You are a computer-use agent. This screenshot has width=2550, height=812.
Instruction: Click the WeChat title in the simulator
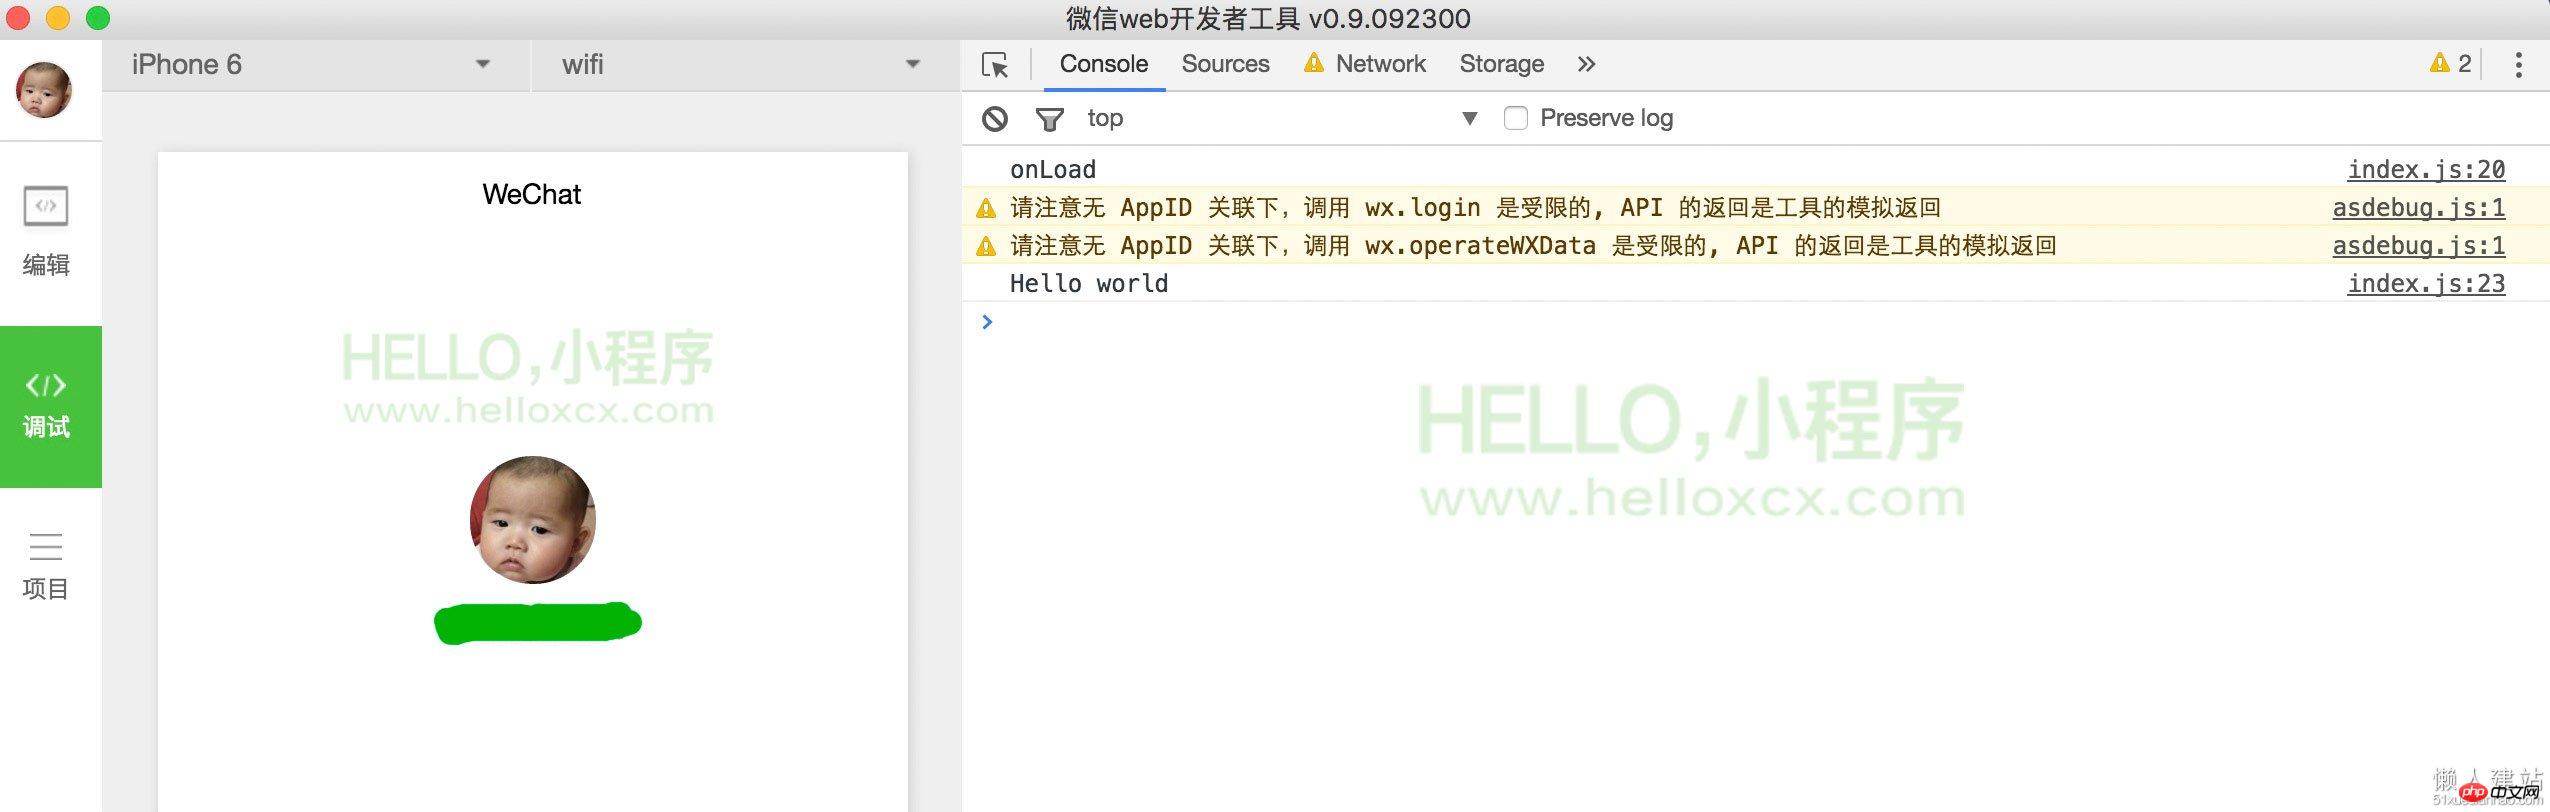(532, 194)
